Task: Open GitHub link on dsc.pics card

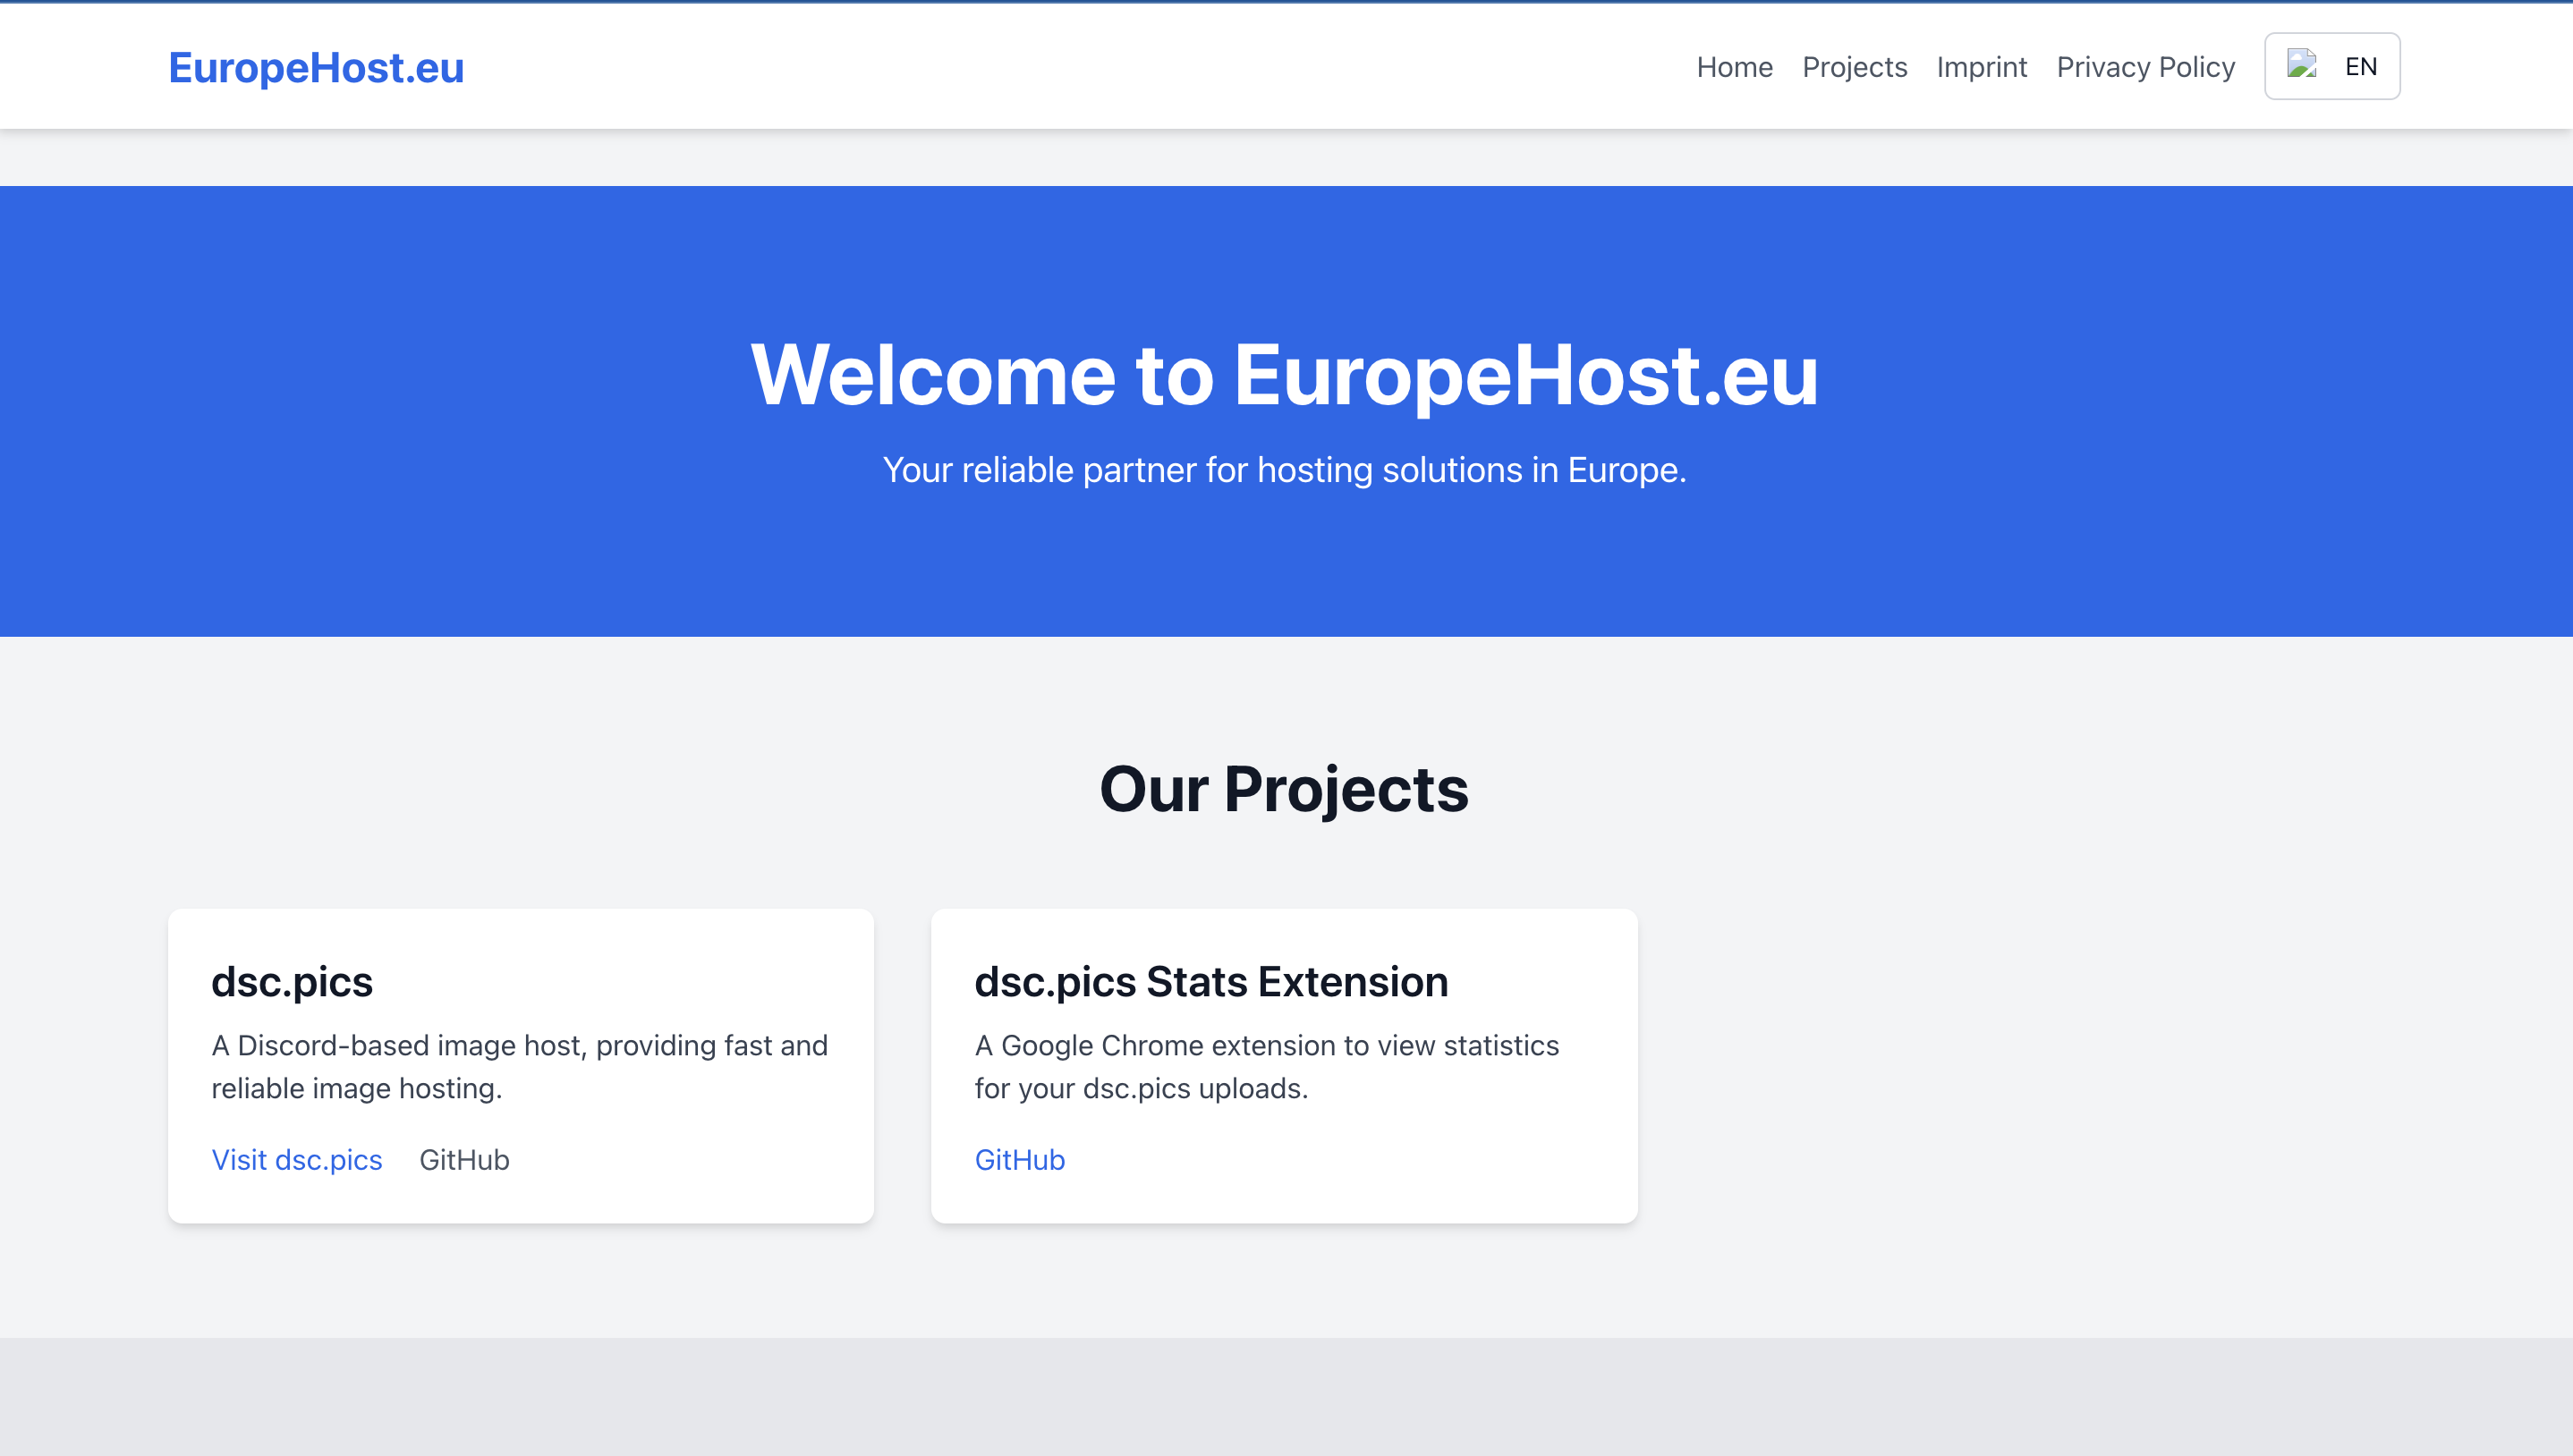Action: [x=464, y=1159]
